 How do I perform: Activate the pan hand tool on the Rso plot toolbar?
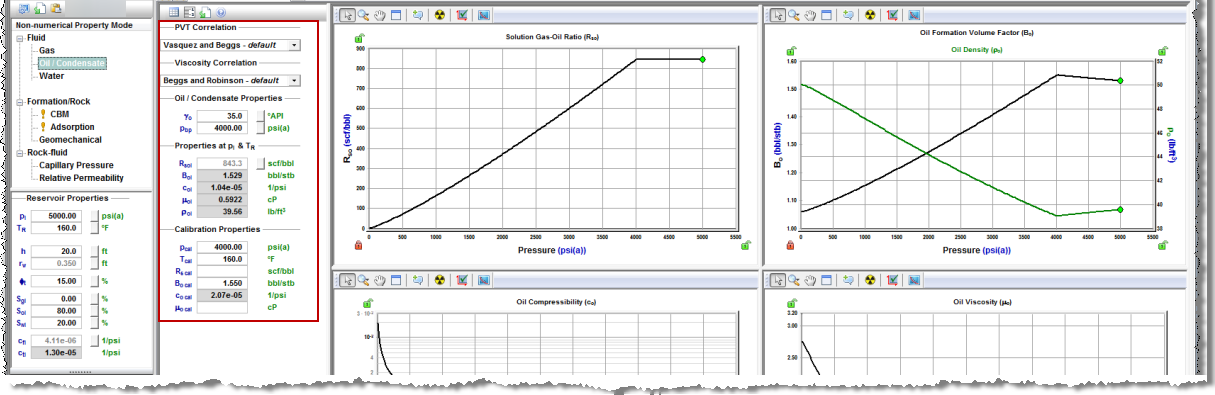click(x=379, y=16)
